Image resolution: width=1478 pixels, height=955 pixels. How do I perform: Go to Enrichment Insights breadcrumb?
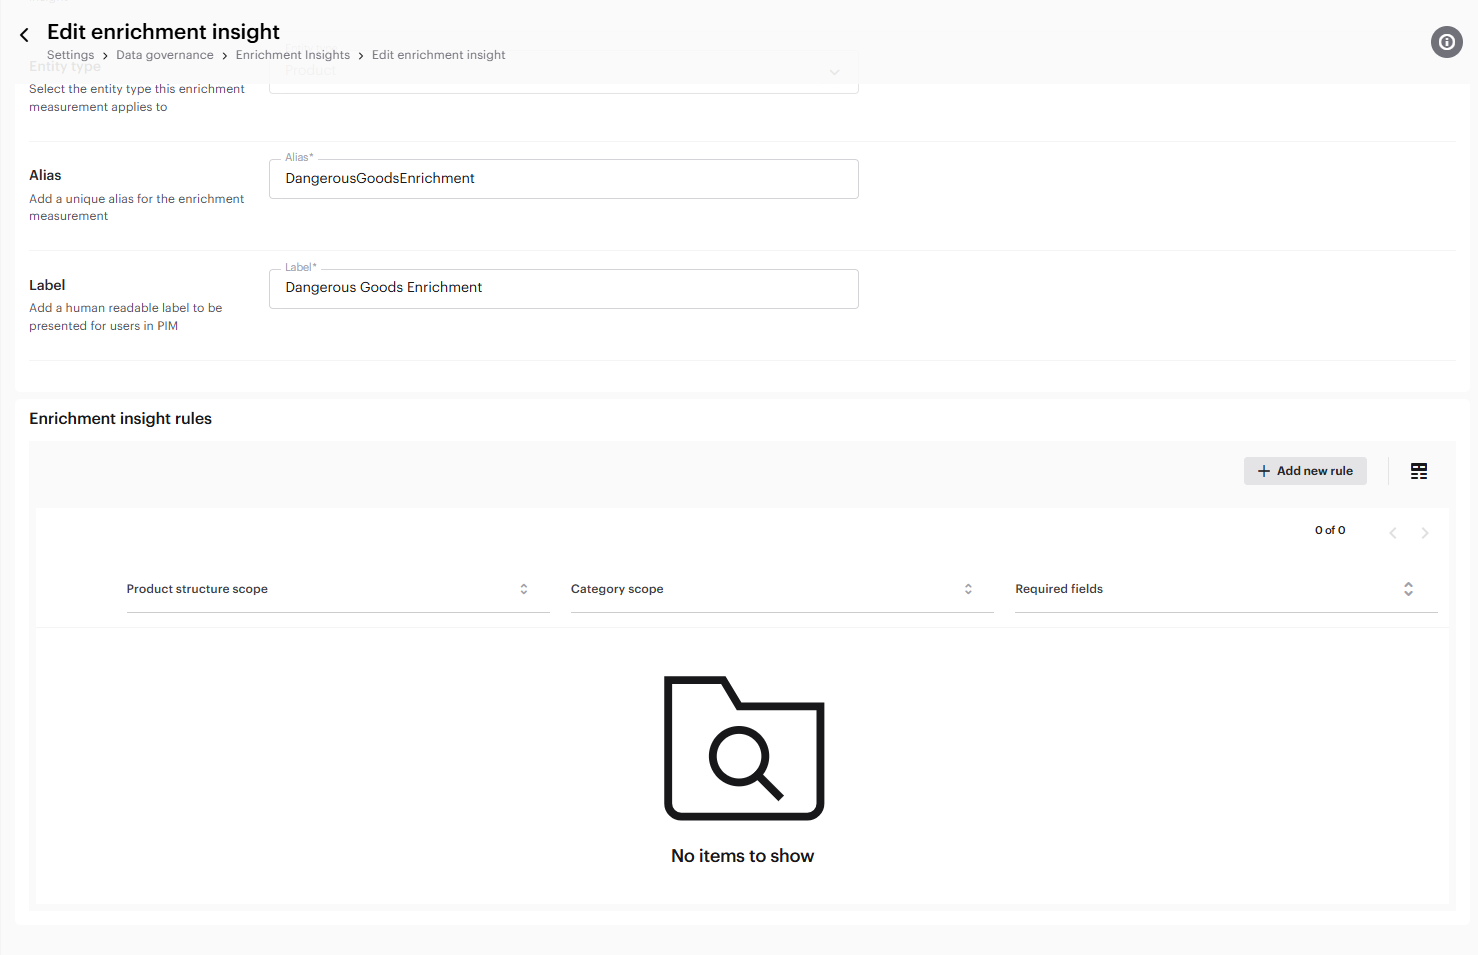(x=292, y=55)
